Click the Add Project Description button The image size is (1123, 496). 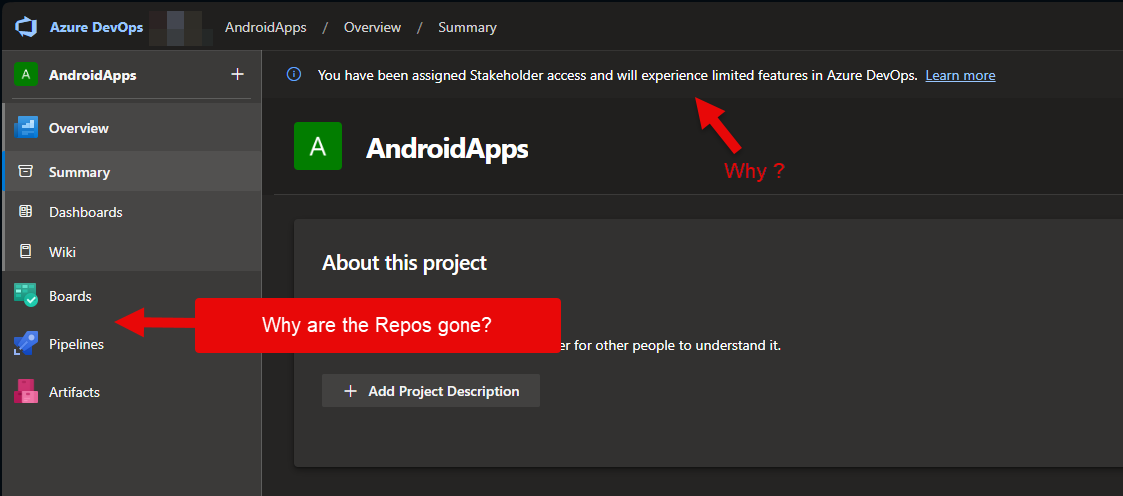(x=430, y=391)
